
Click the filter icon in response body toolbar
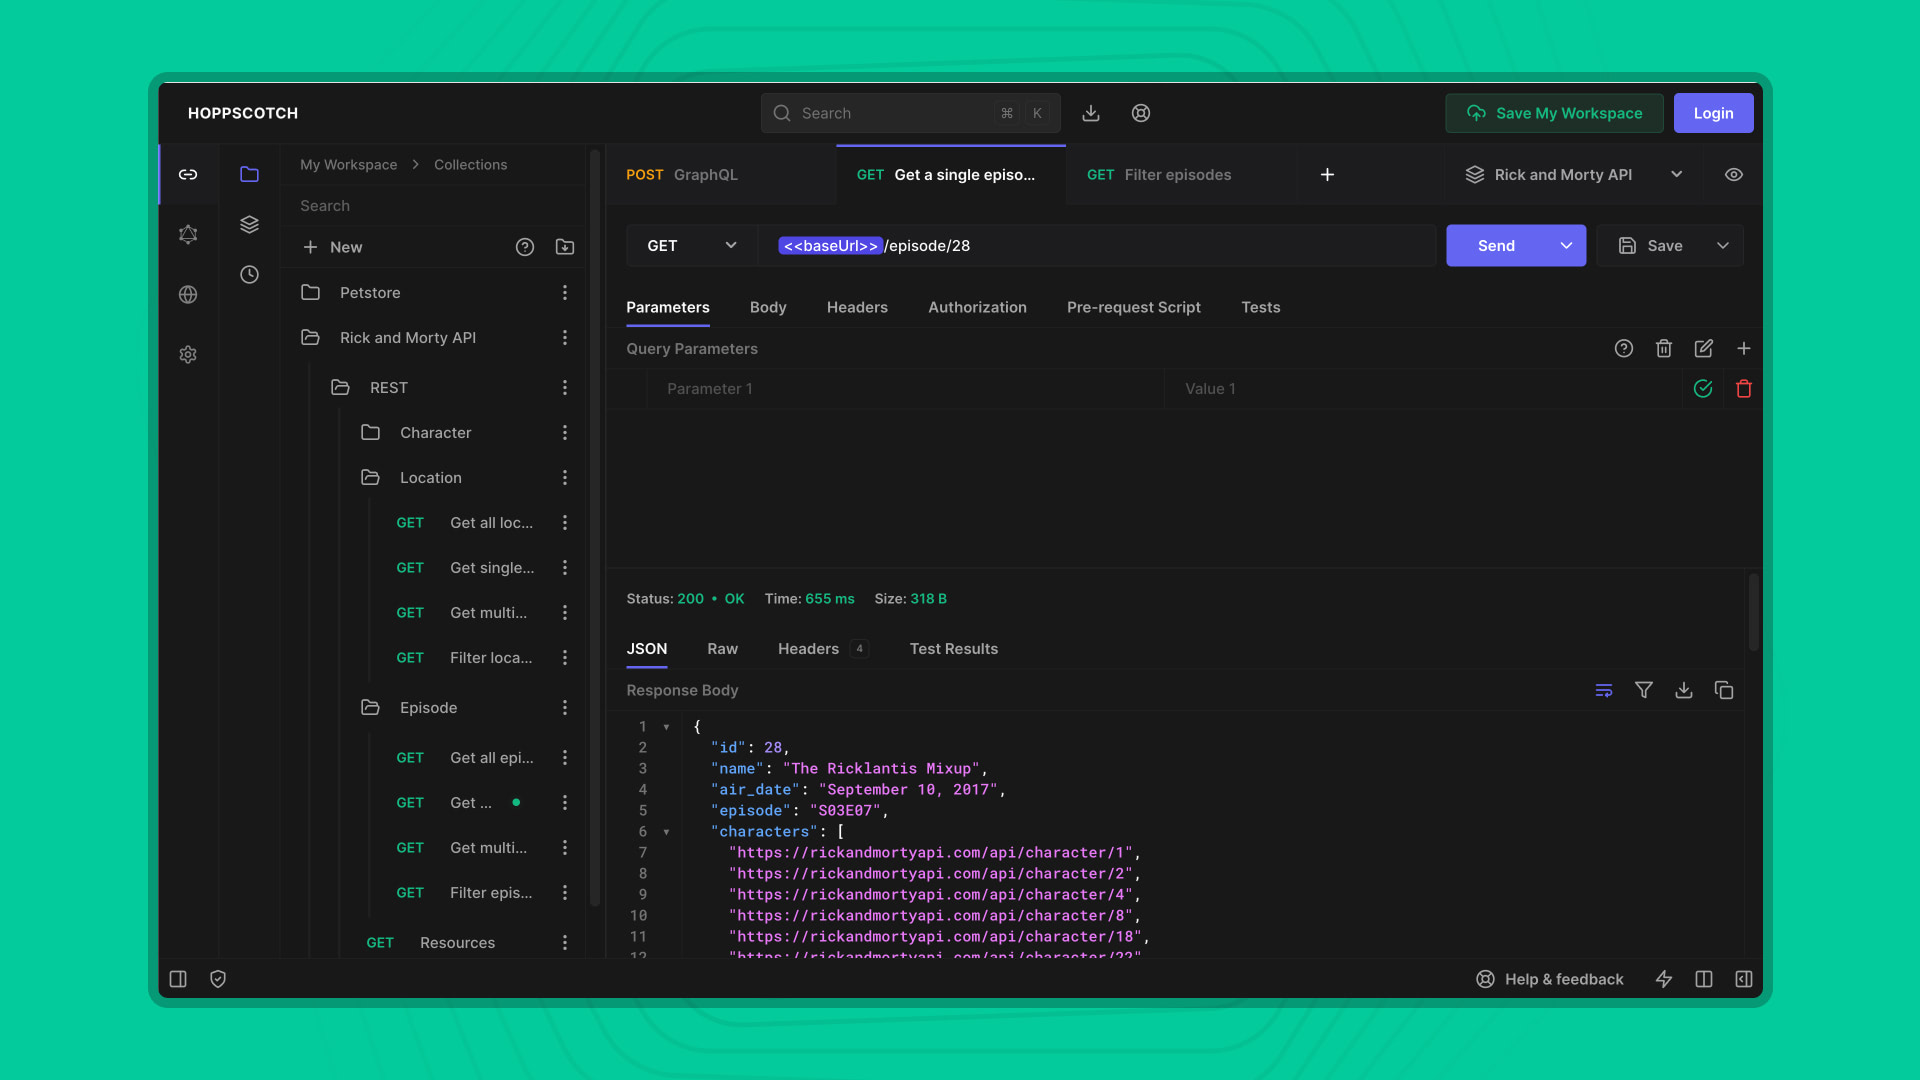[x=1644, y=690]
